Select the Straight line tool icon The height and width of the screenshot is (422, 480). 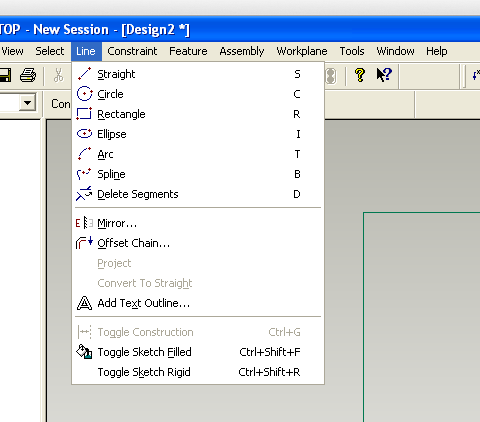84,74
